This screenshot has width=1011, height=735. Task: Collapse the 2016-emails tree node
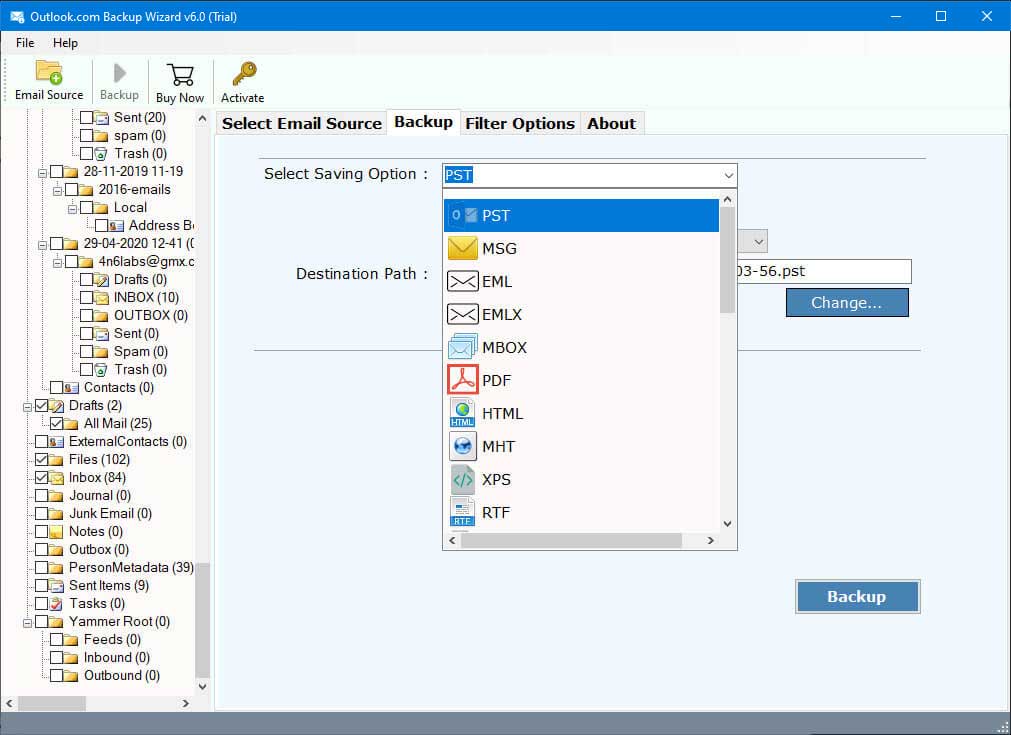click(x=57, y=191)
